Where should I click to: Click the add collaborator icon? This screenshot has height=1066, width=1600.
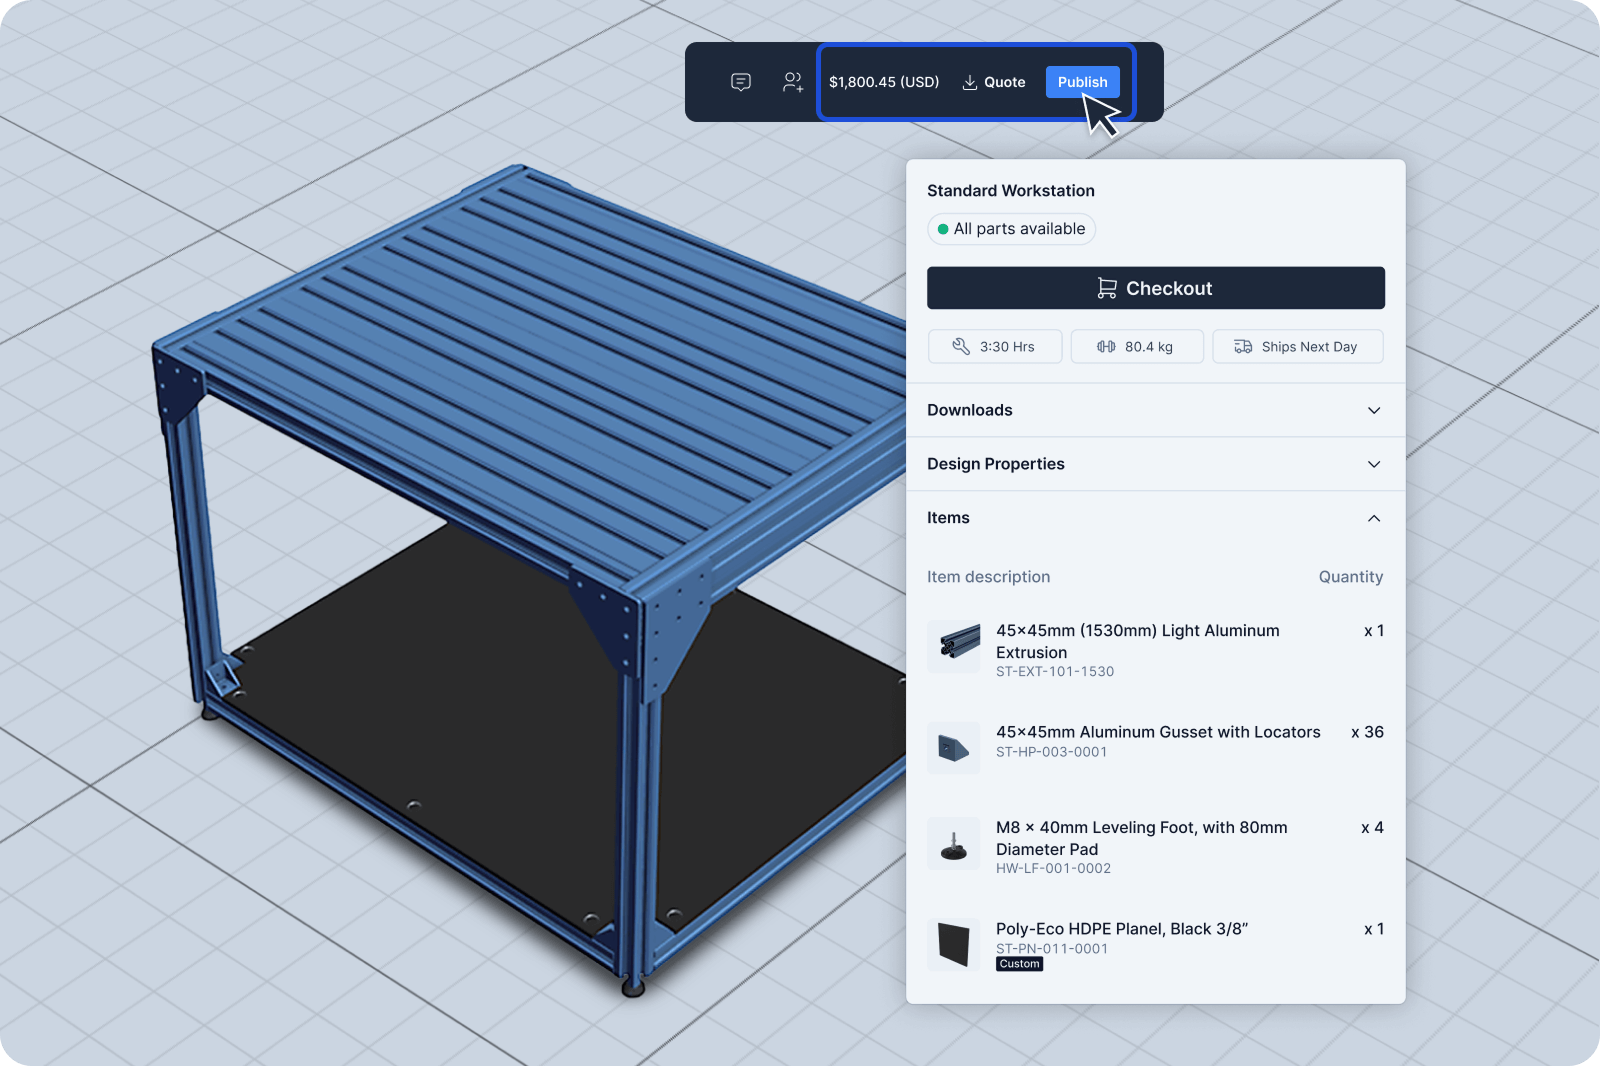pos(793,82)
